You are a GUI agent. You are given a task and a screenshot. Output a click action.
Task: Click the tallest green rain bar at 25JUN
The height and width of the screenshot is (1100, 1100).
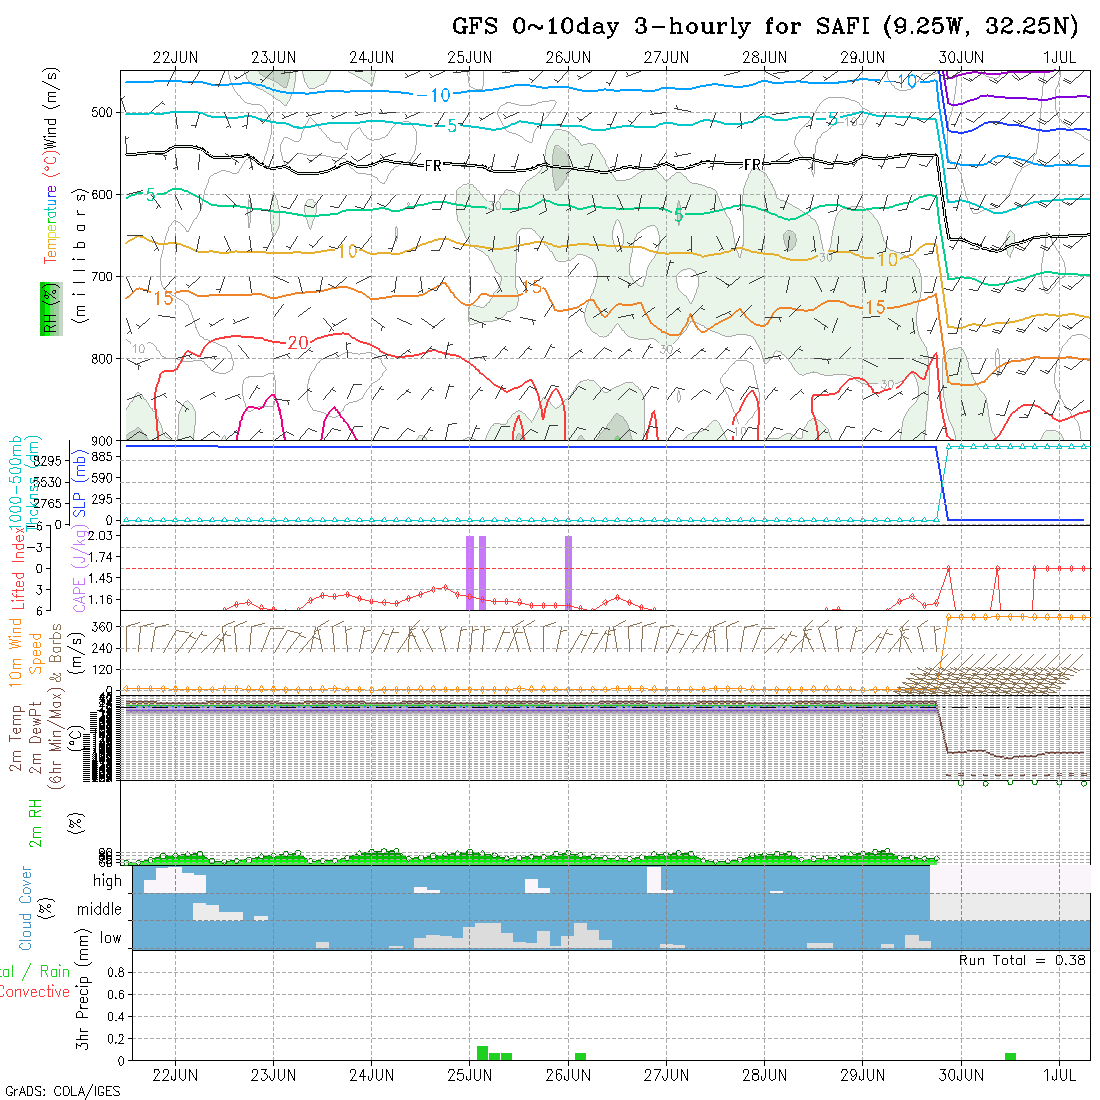pos(482,1052)
